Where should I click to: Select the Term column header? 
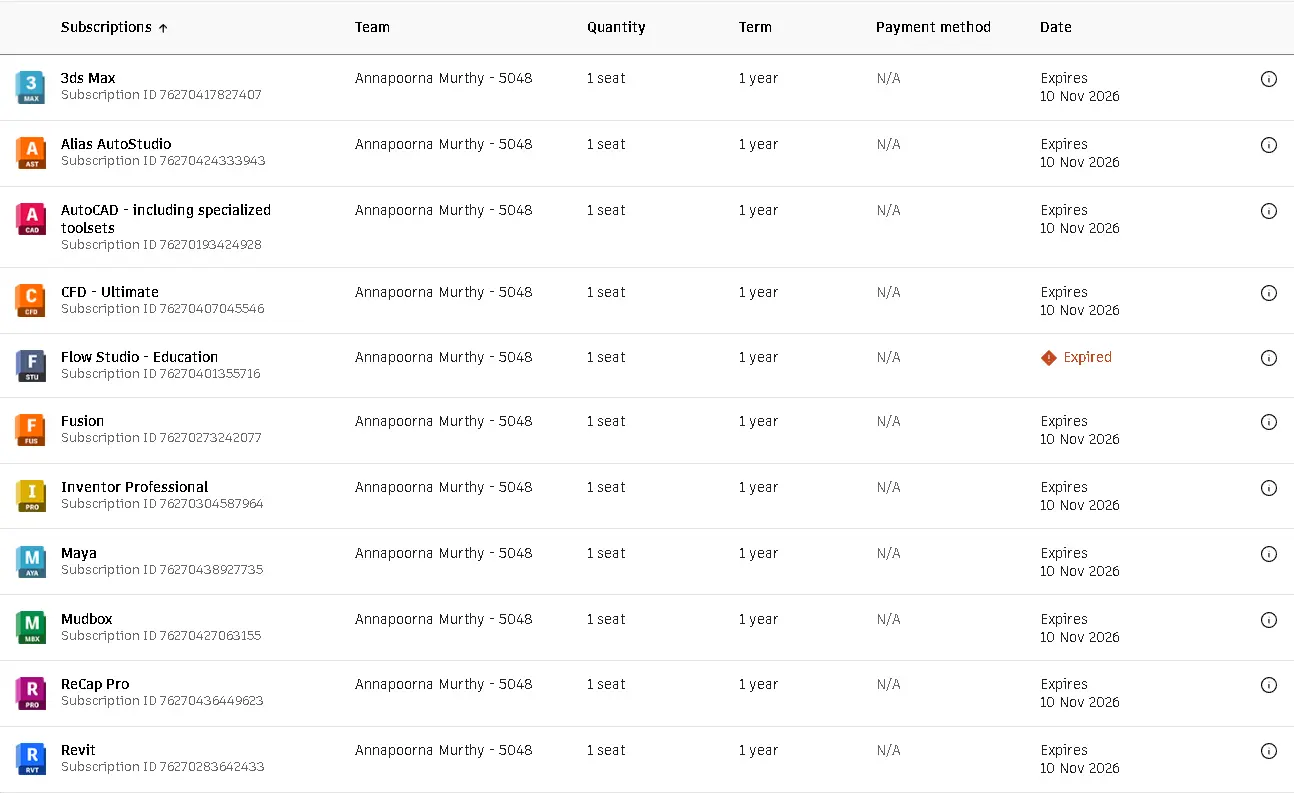(755, 27)
